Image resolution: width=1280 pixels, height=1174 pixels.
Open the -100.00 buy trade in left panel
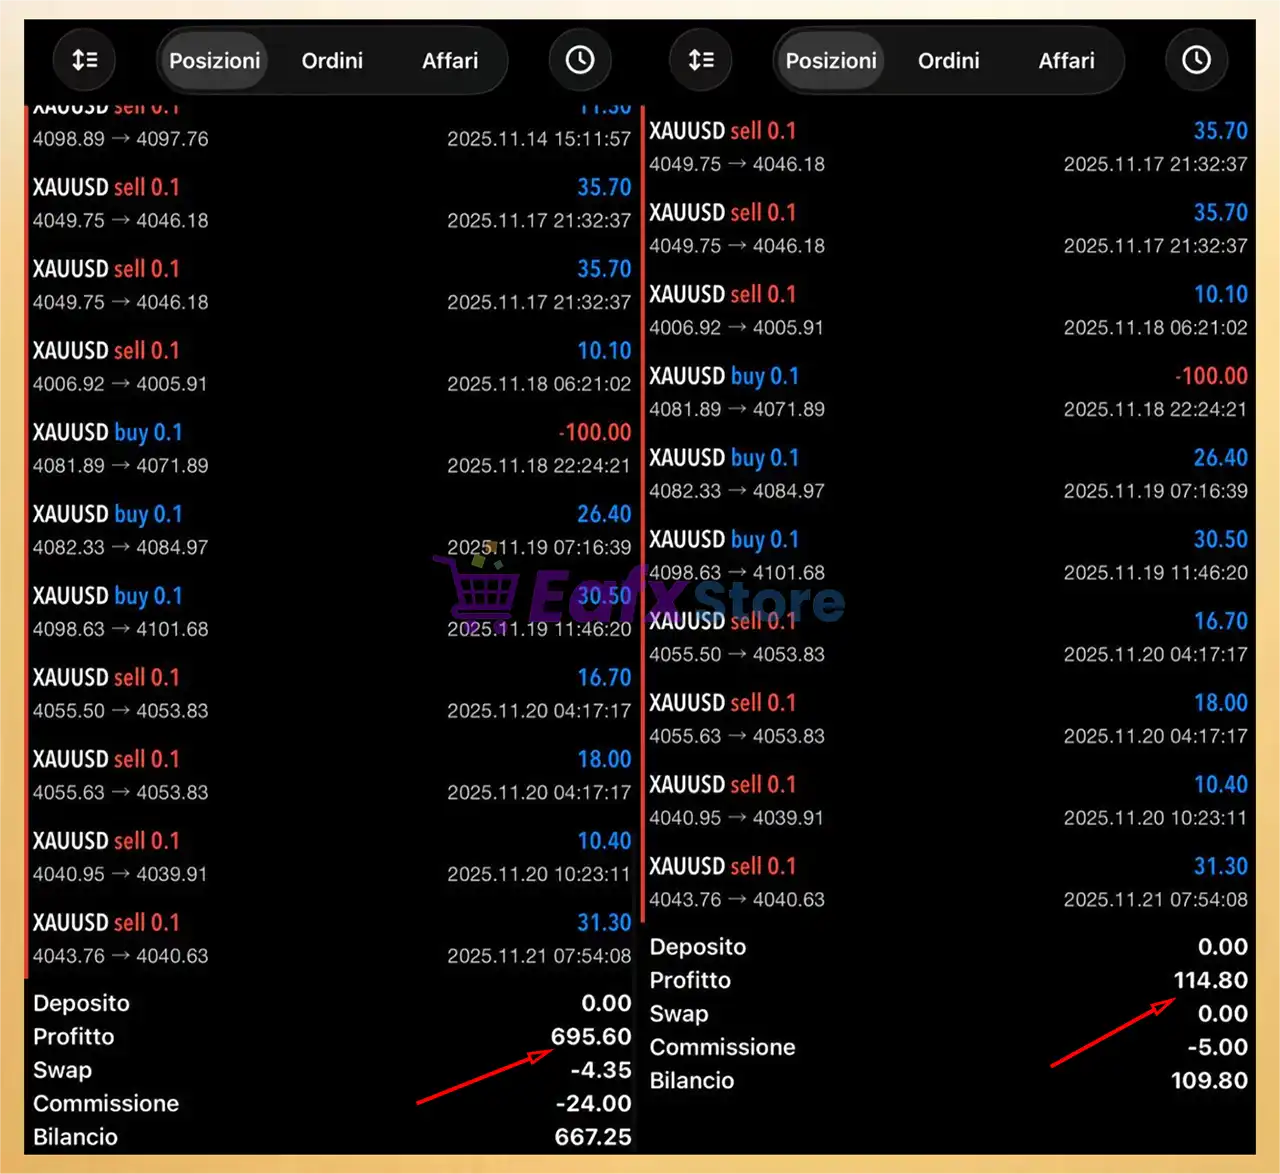(x=330, y=448)
